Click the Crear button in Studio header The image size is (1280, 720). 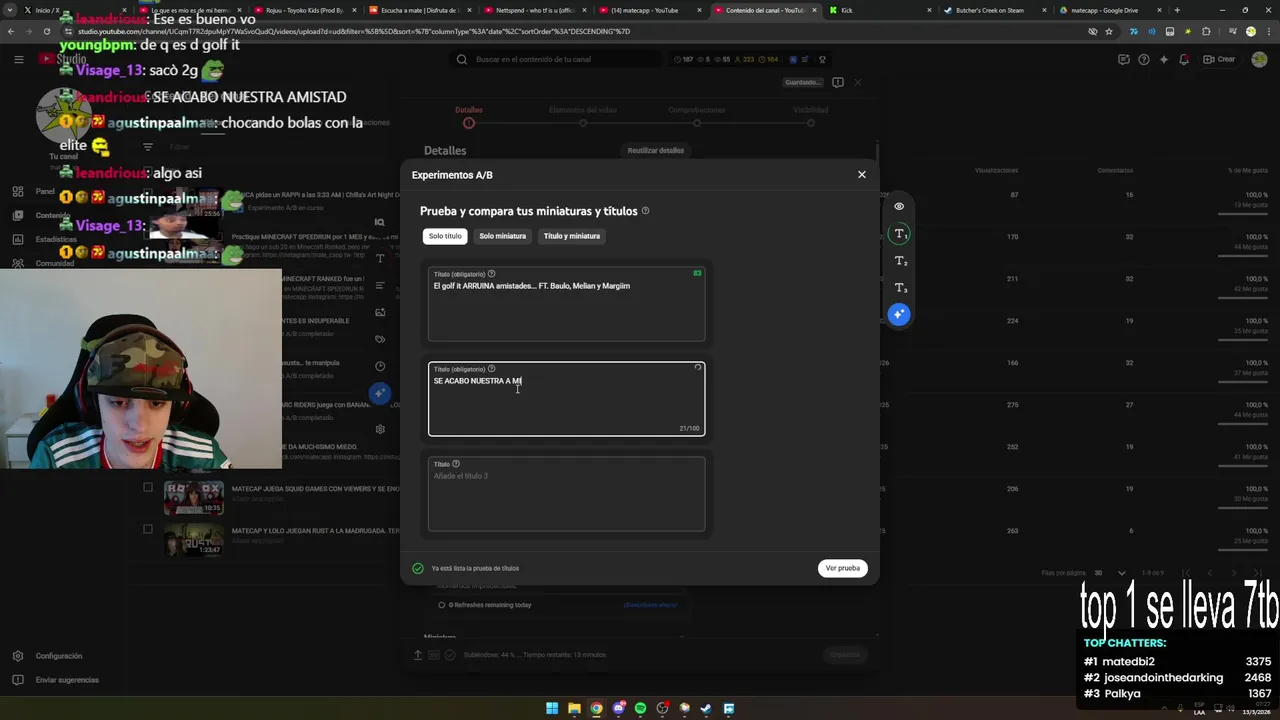(x=1219, y=59)
